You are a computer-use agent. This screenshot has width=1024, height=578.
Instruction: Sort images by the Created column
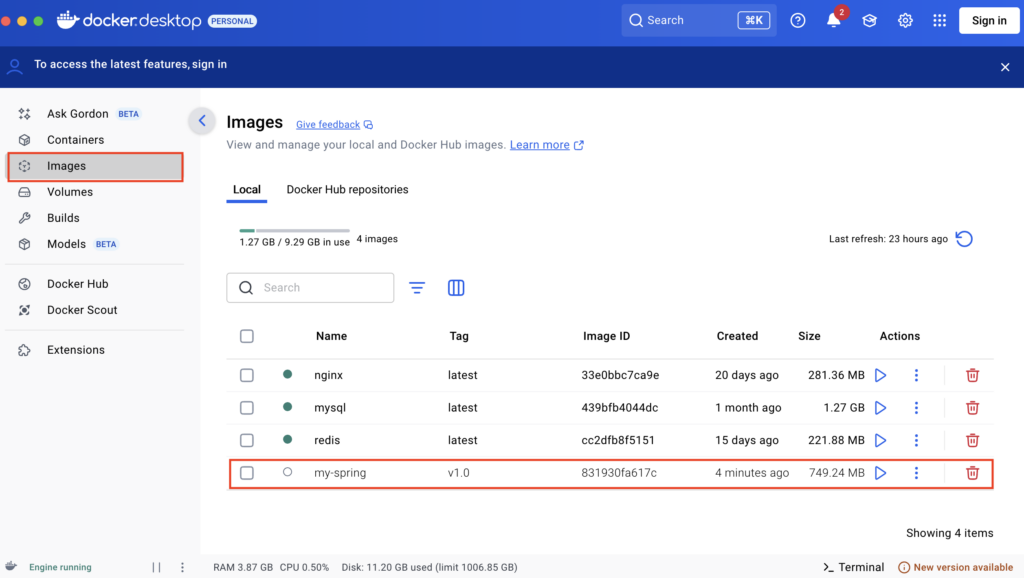(x=737, y=336)
